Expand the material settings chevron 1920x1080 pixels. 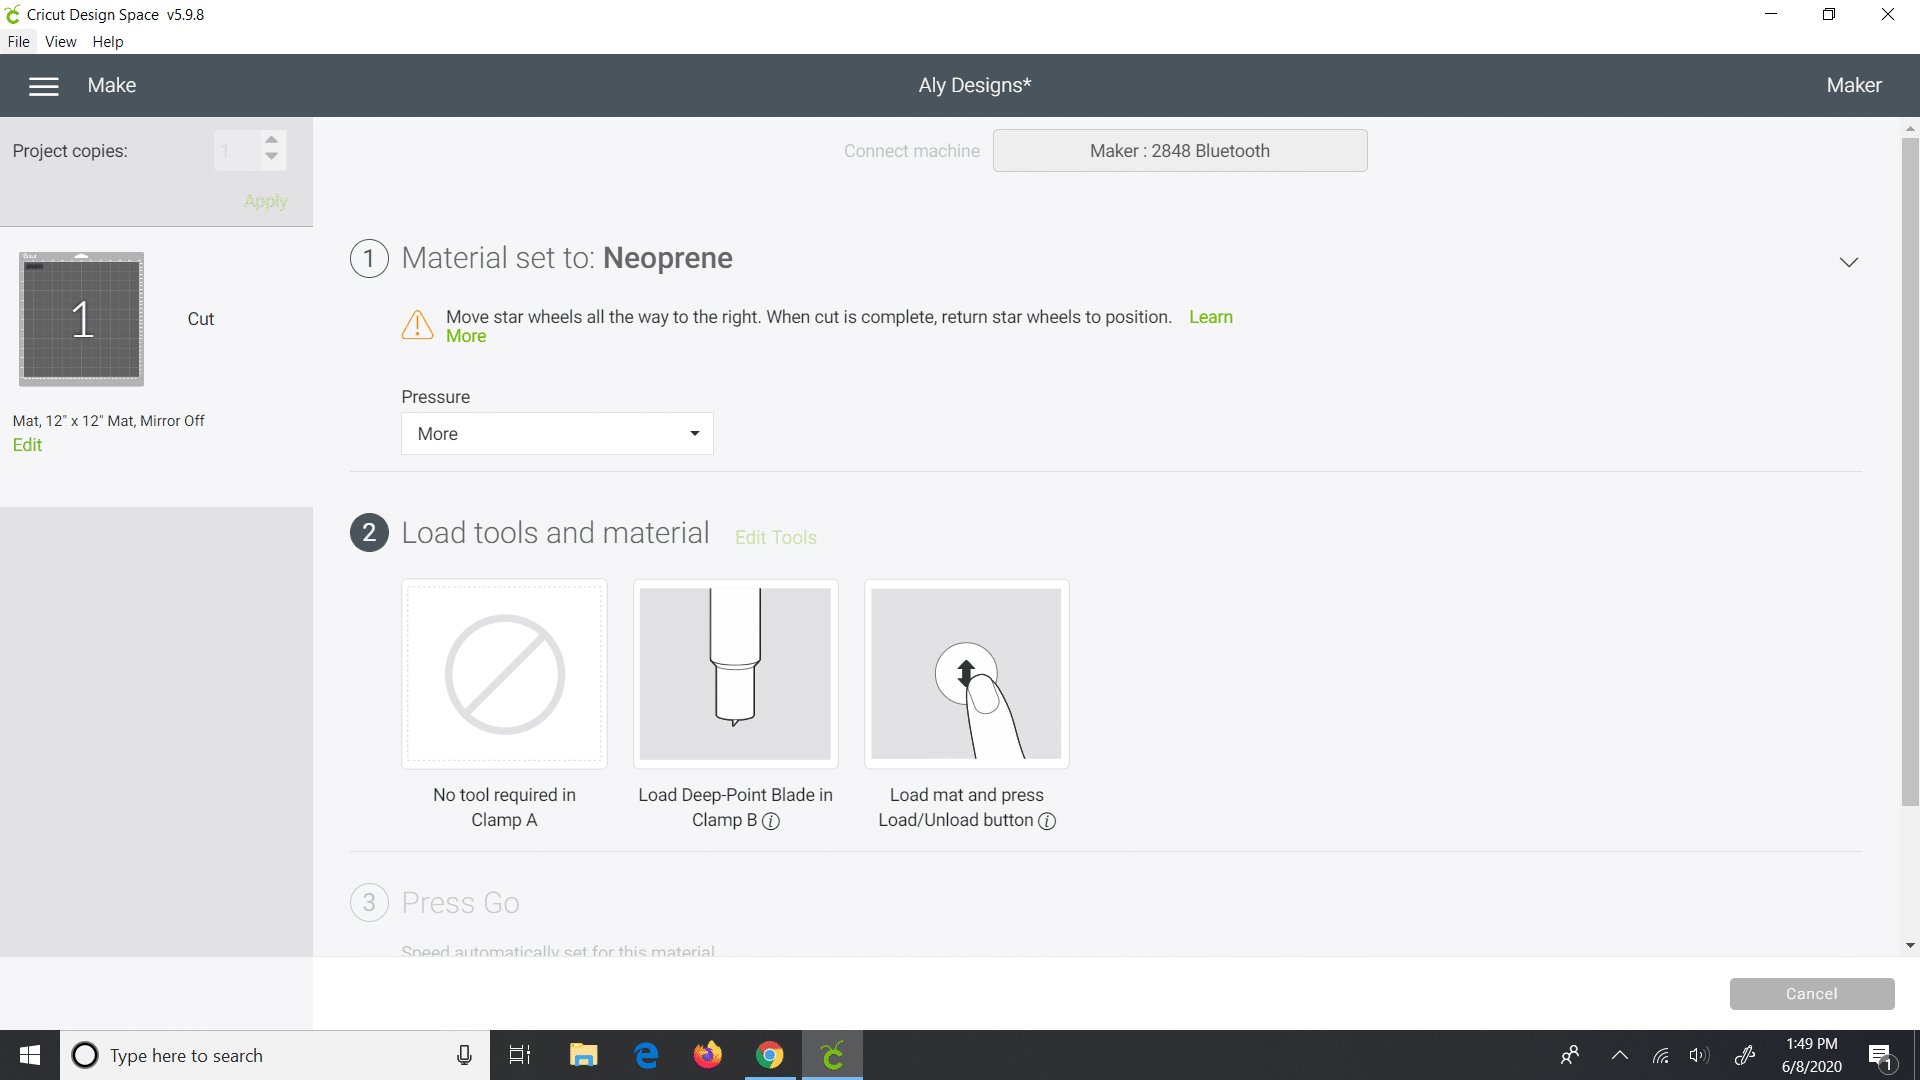(1848, 262)
